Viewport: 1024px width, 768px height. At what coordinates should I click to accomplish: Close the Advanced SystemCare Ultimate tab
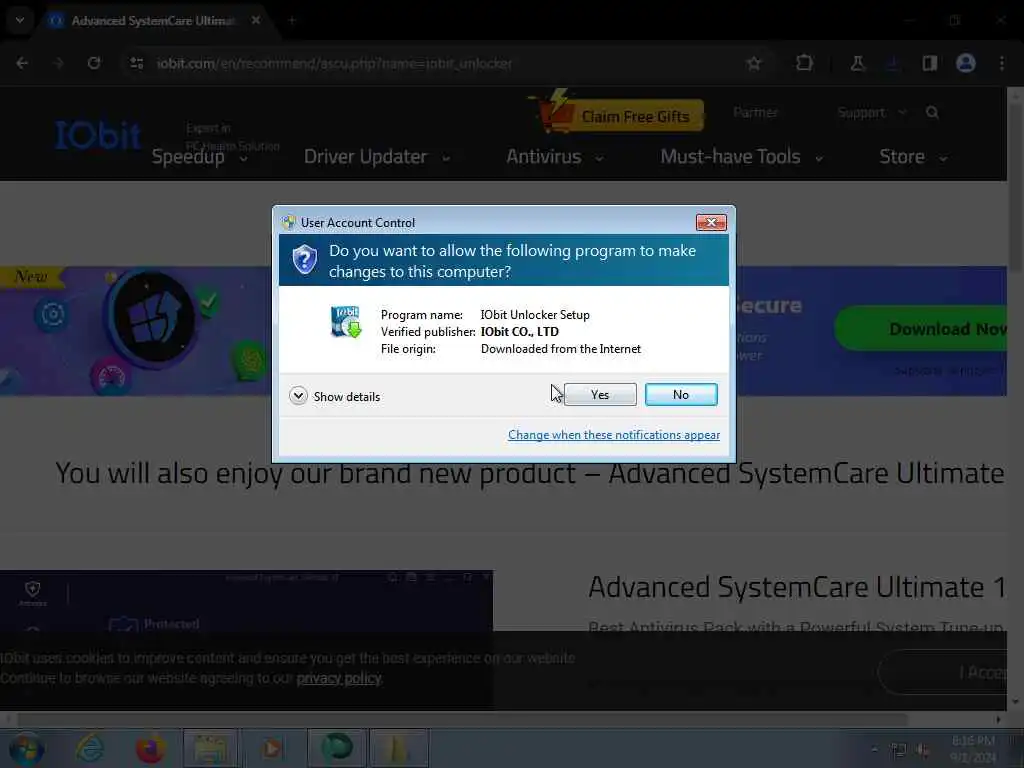256,20
